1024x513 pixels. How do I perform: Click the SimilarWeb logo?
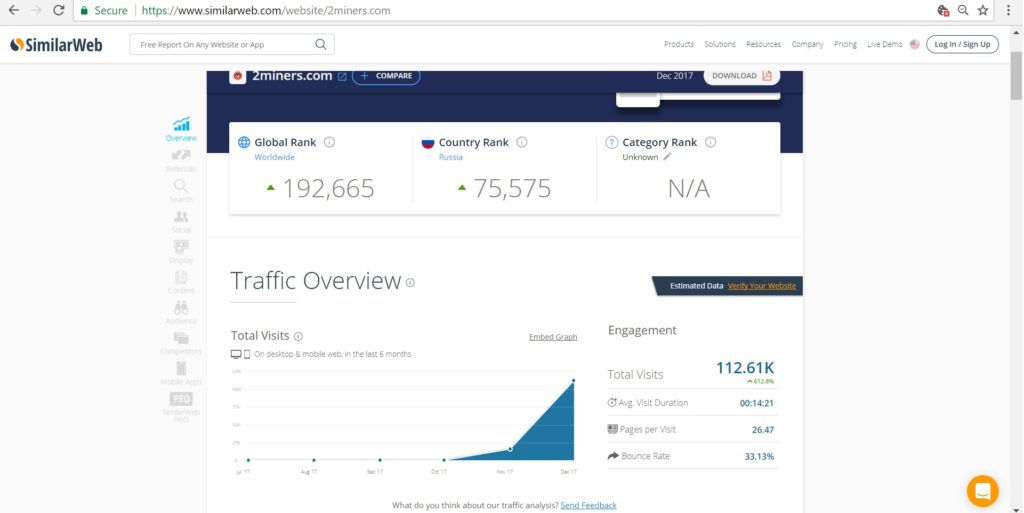56,44
